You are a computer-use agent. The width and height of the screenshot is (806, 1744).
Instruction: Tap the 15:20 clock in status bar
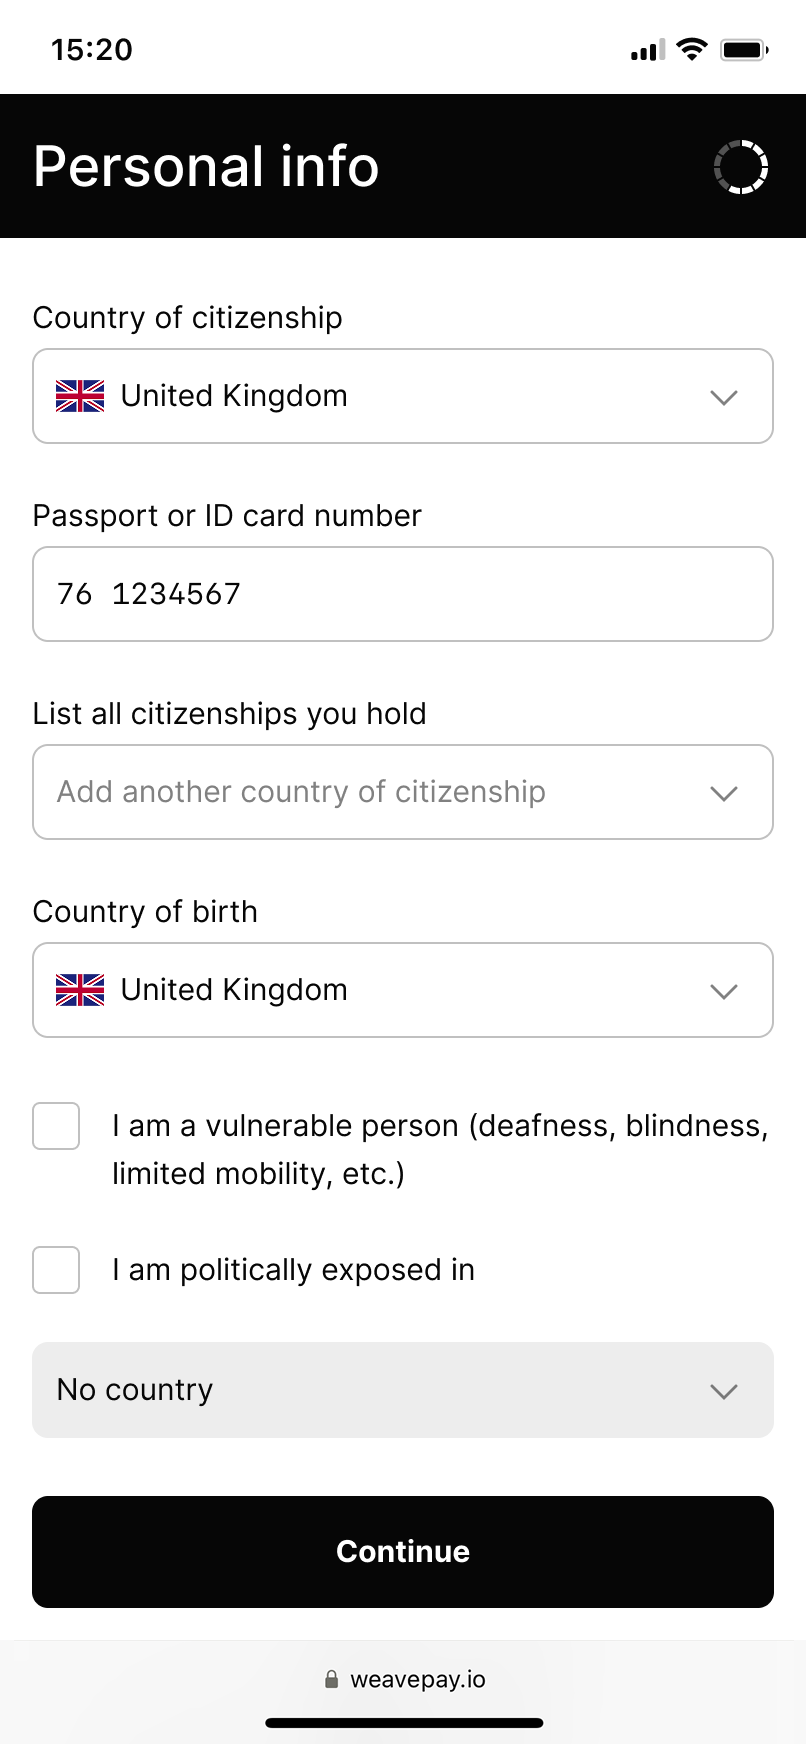point(92,50)
